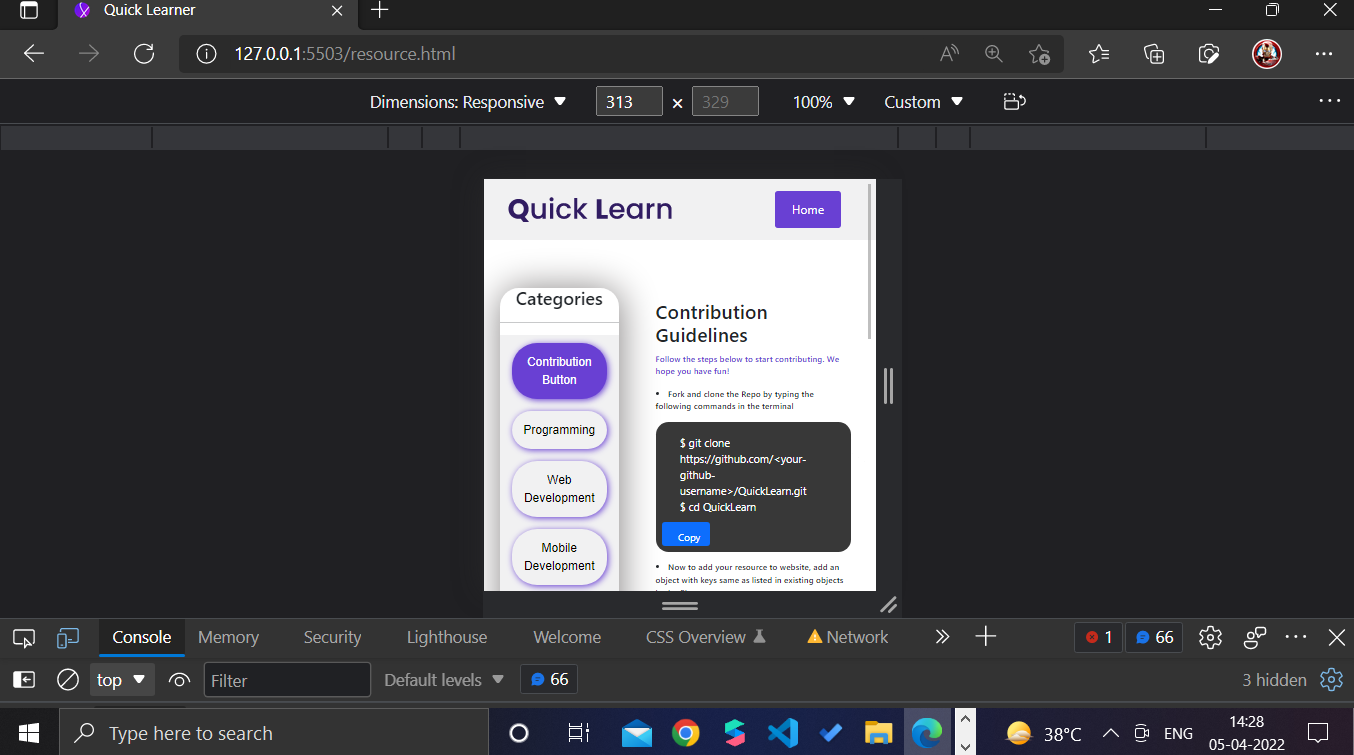The width and height of the screenshot is (1354, 755).
Task: Switch to the Security tab
Action: (x=332, y=637)
